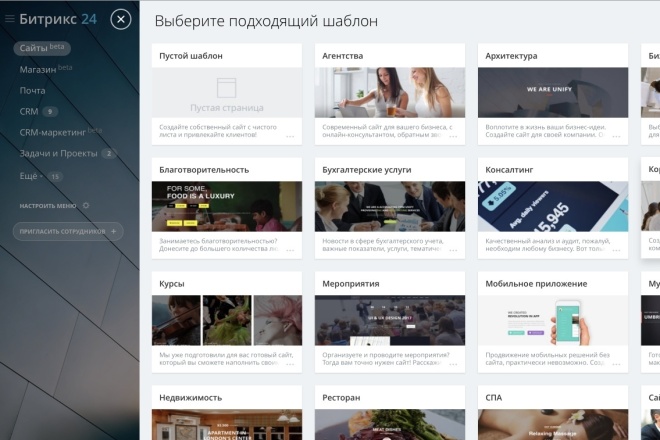
Task: Click the Пустой шаблон title
Action: (x=191, y=56)
